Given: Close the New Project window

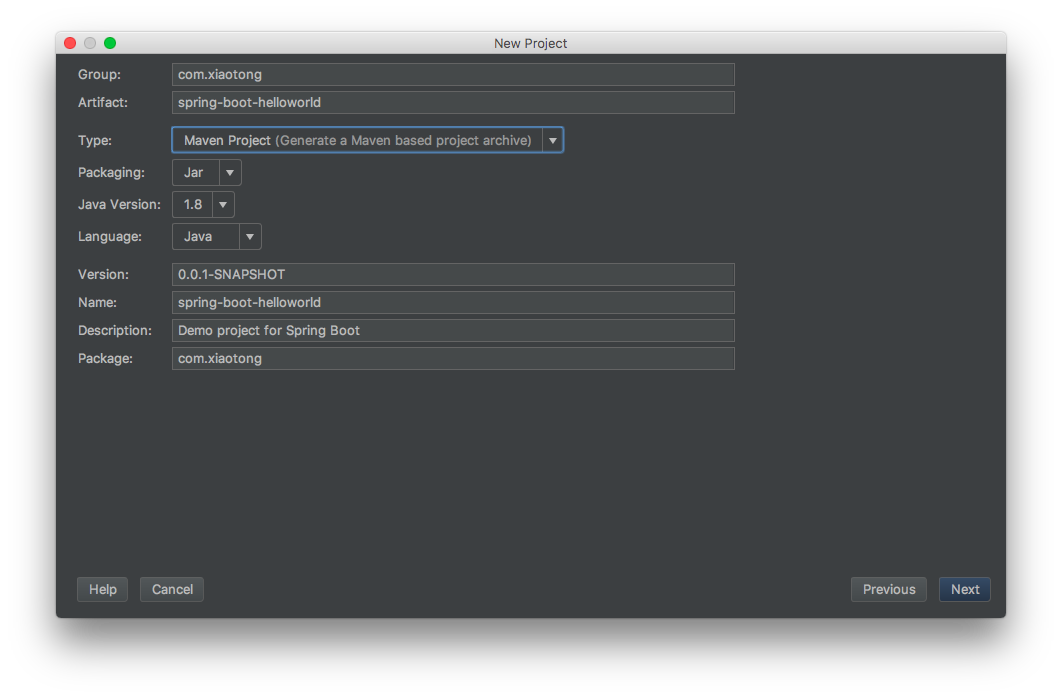Looking at the screenshot, I should 70,43.
